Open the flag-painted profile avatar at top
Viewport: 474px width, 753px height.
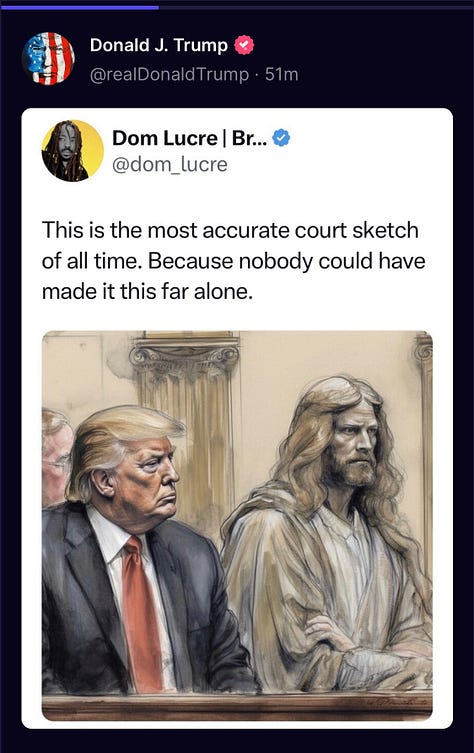tap(48, 58)
